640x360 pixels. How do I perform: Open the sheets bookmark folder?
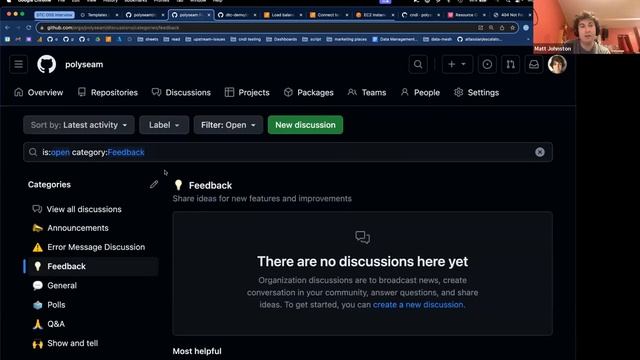[148, 39]
